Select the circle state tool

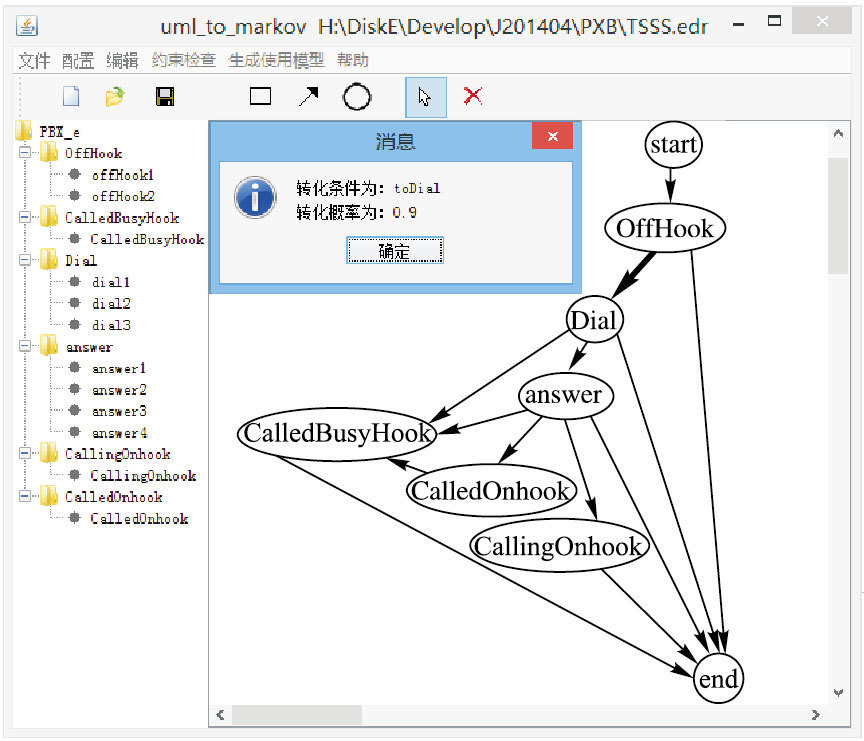357,97
